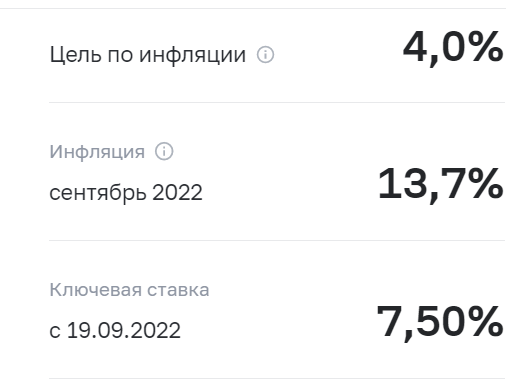Select the сентябрь 2022 date text
Image resolution: width=530 pixels, height=391 pixels.
[x=126, y=193]
